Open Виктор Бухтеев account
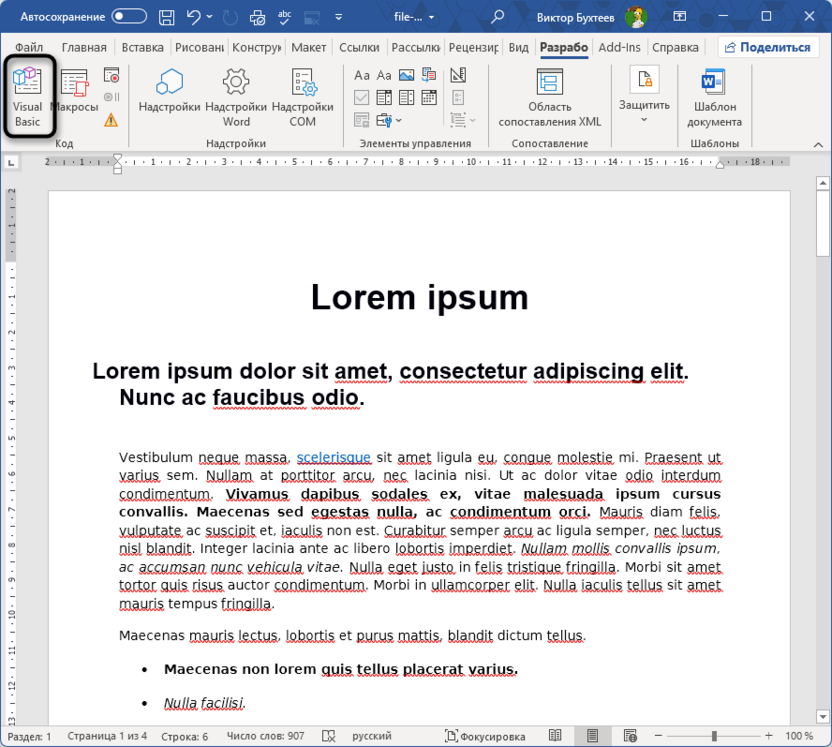The height and width of the screenshot is (747, 832). click(x=592, y=17)
